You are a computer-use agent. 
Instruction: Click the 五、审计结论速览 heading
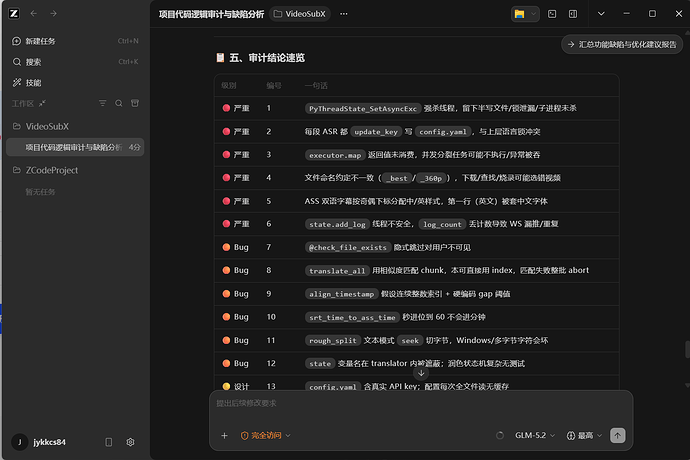coord(267,58)
